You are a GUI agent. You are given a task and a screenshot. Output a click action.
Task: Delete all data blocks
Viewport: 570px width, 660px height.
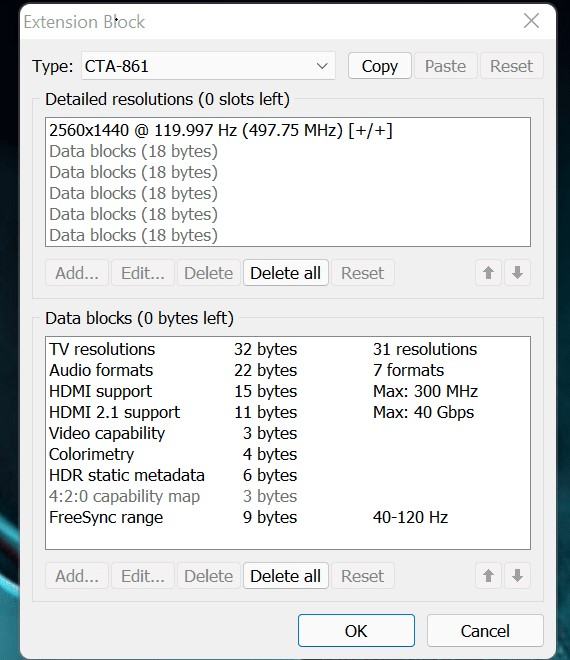[285, 575]
